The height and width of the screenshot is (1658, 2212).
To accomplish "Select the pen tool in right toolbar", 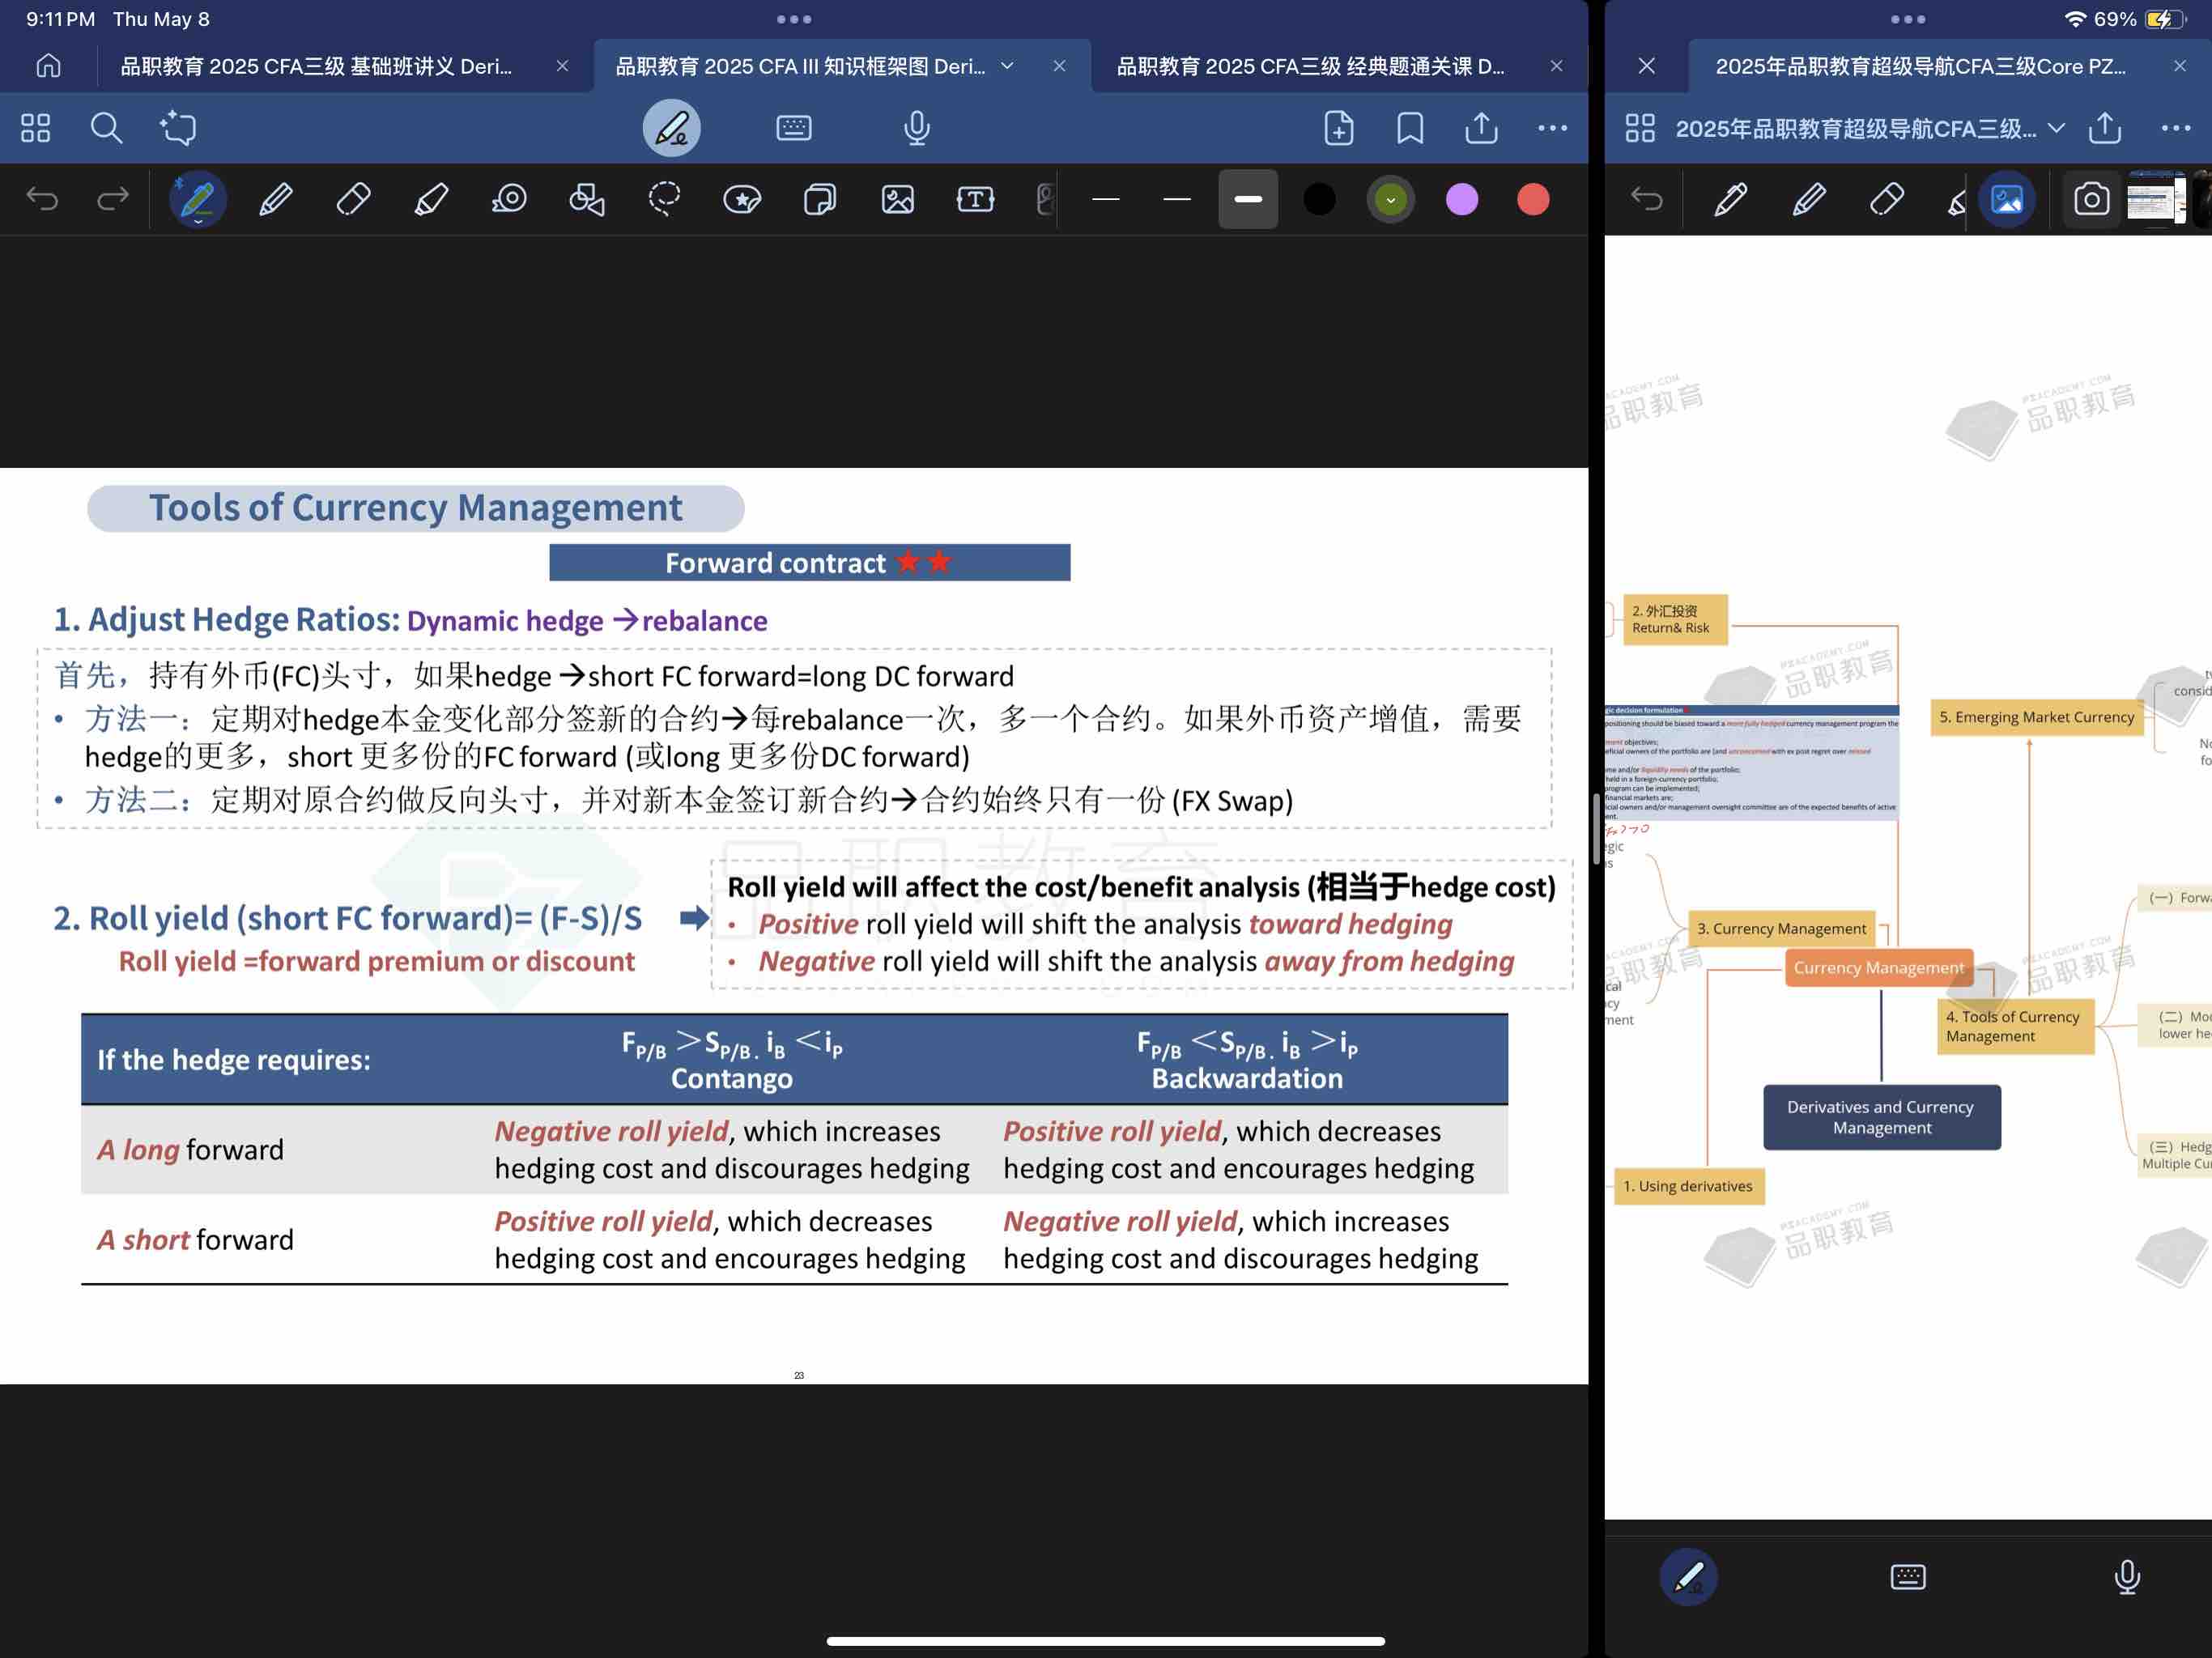I will pyautogui.click(x=1731, y=199).
